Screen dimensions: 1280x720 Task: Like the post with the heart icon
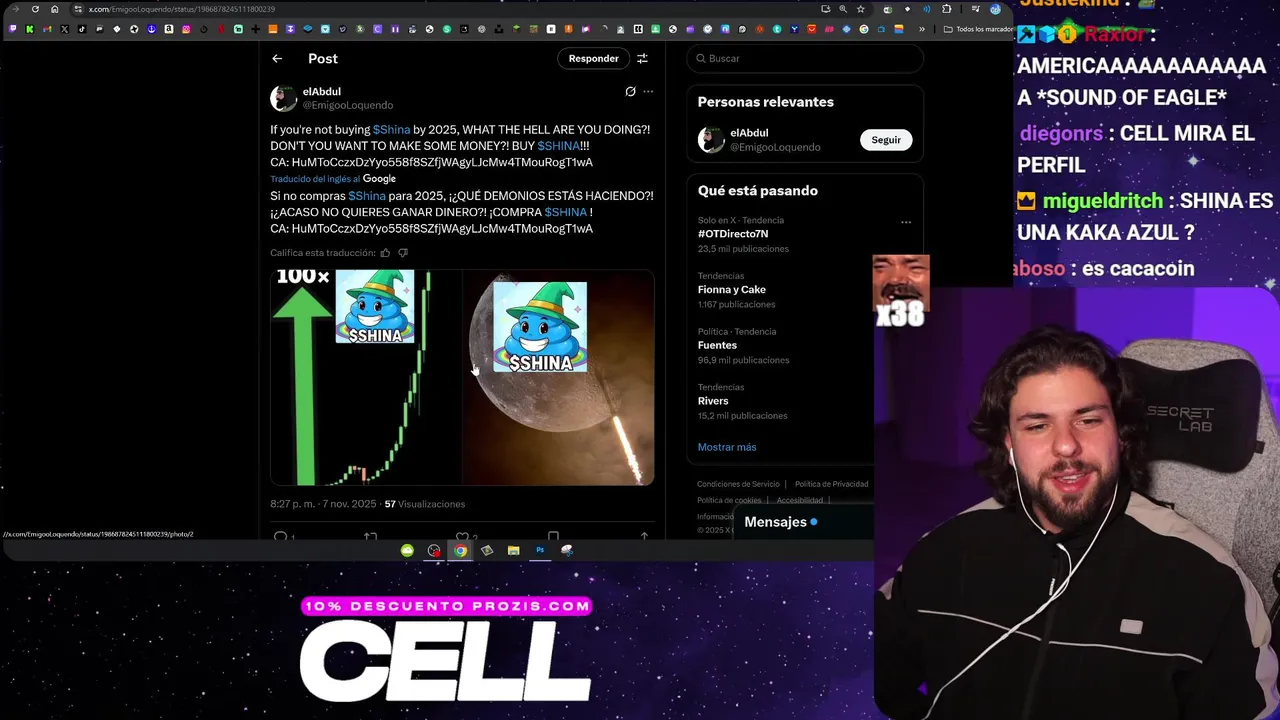(462, 536)
